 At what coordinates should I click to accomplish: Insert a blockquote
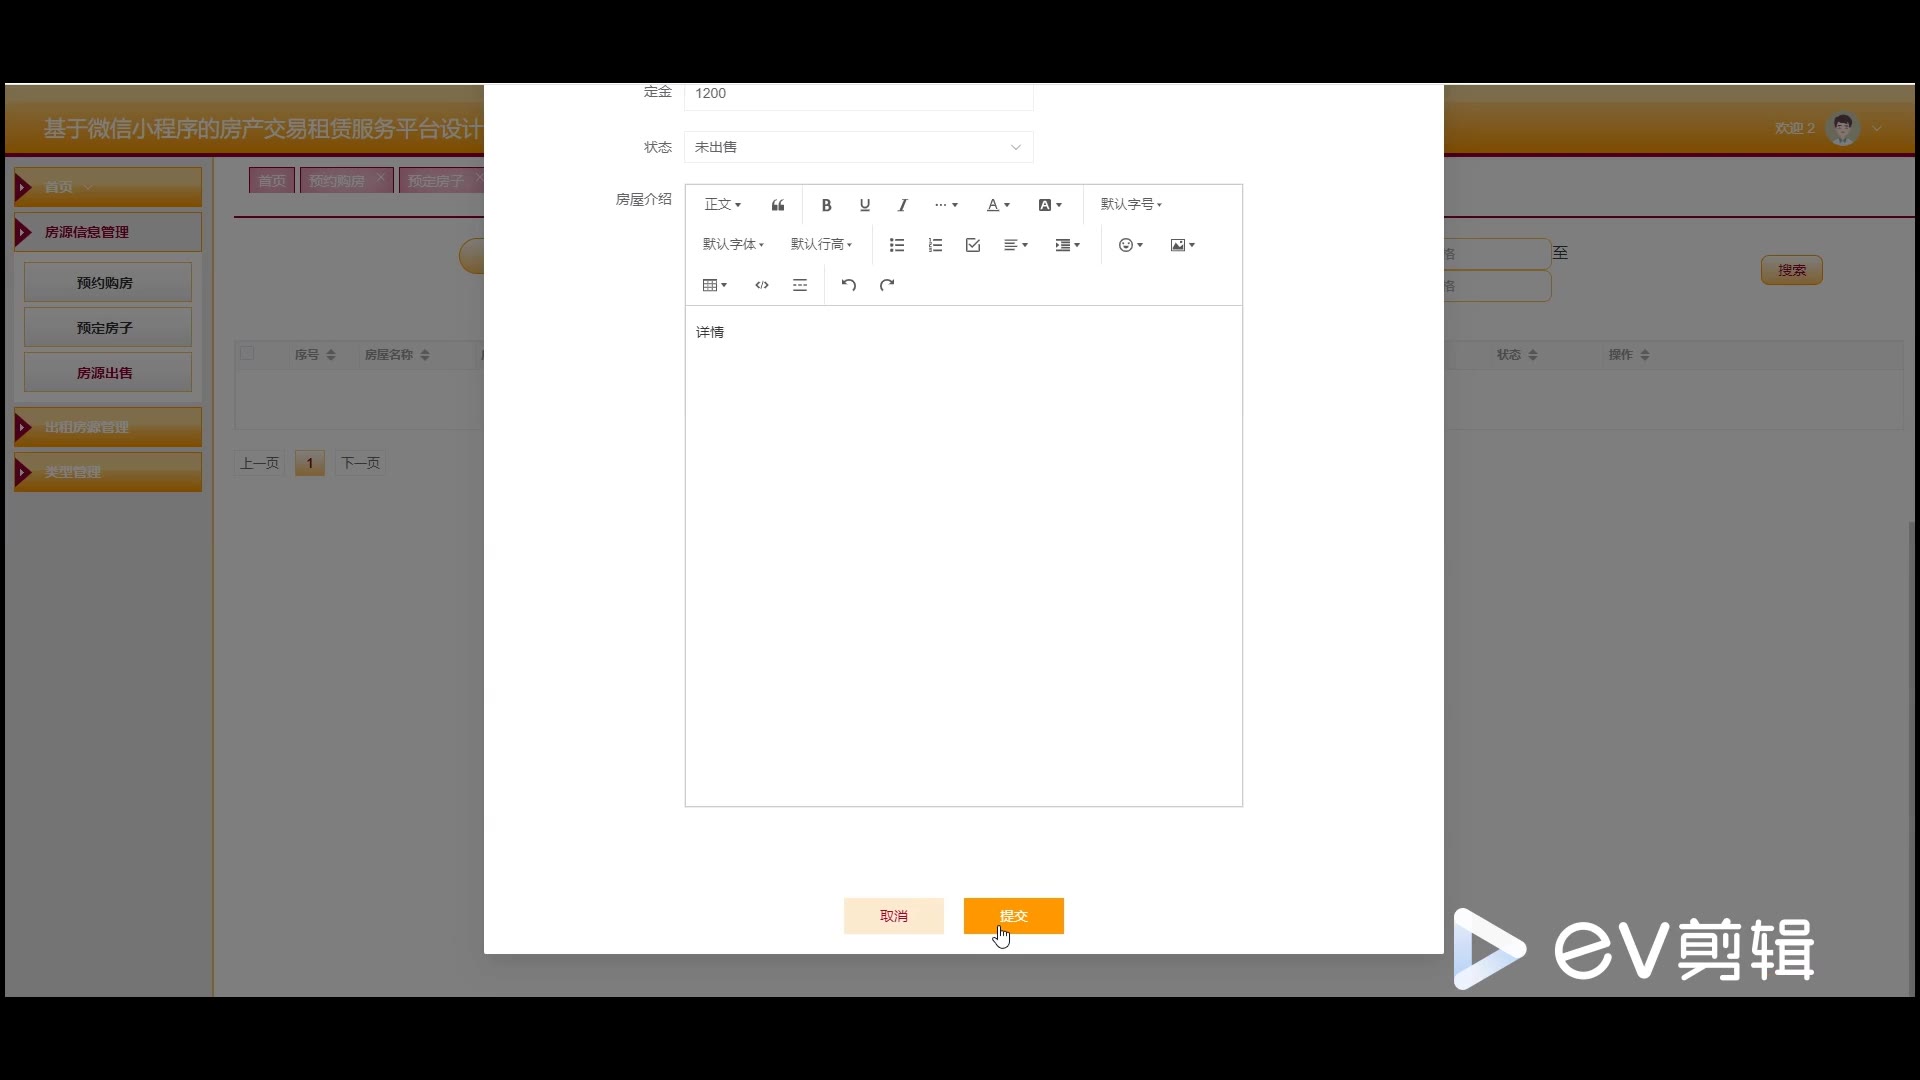coord(778,205)
